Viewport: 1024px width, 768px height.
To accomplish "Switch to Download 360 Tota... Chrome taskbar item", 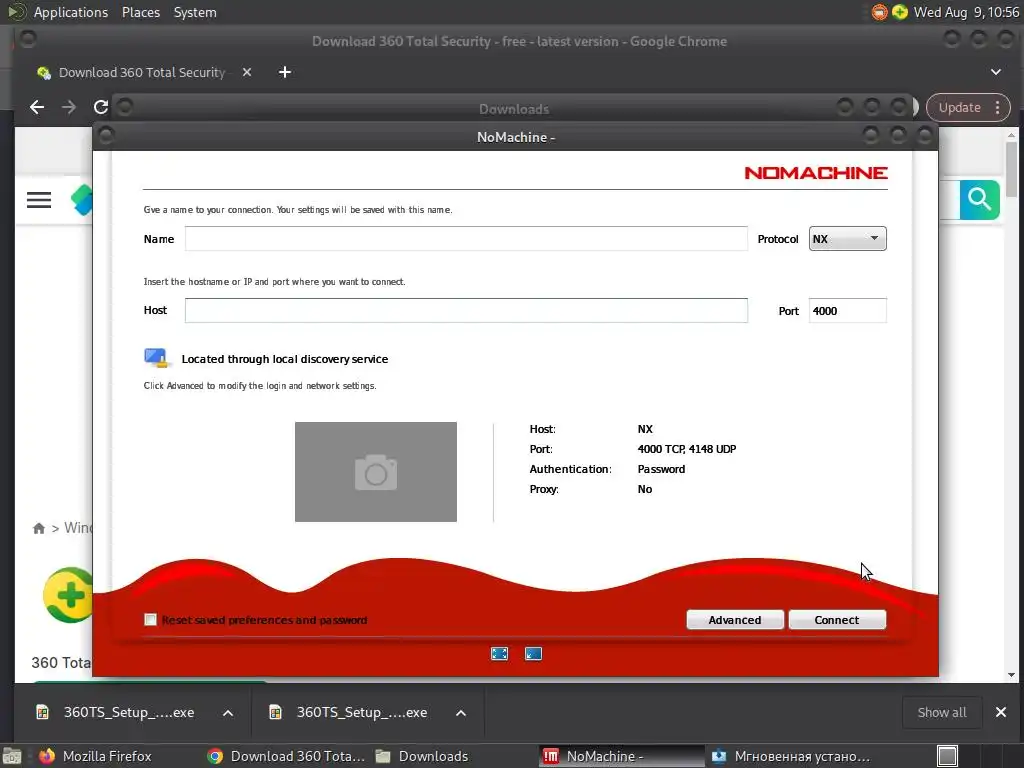I will [286, 756].
